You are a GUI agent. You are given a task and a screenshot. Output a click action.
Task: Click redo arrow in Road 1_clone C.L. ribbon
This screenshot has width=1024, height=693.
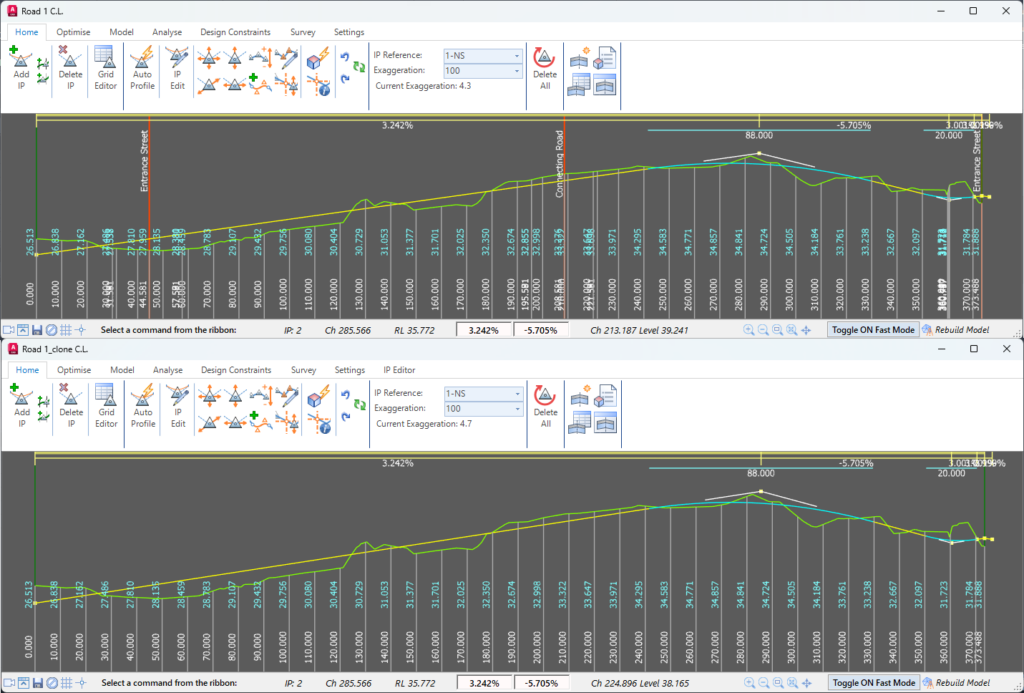(x=345, y=416)
